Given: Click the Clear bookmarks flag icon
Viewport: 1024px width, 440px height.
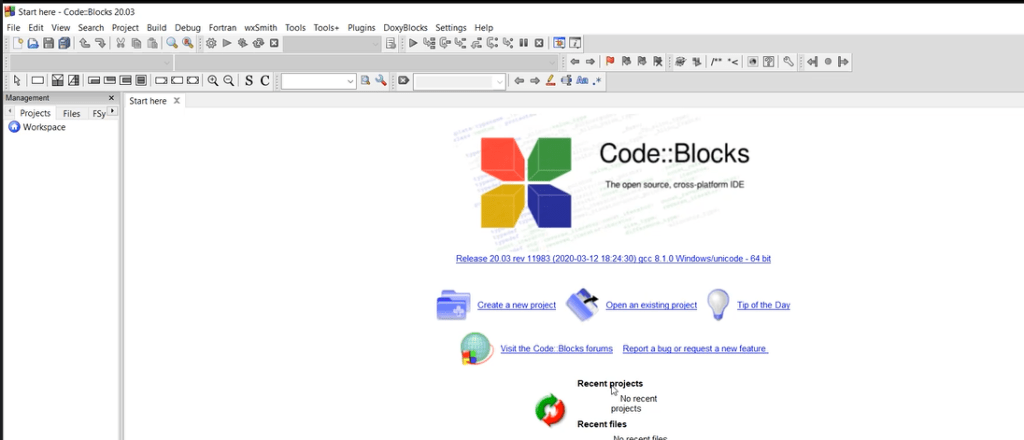Looking at the screenshot, I should [x=658, y=61].
